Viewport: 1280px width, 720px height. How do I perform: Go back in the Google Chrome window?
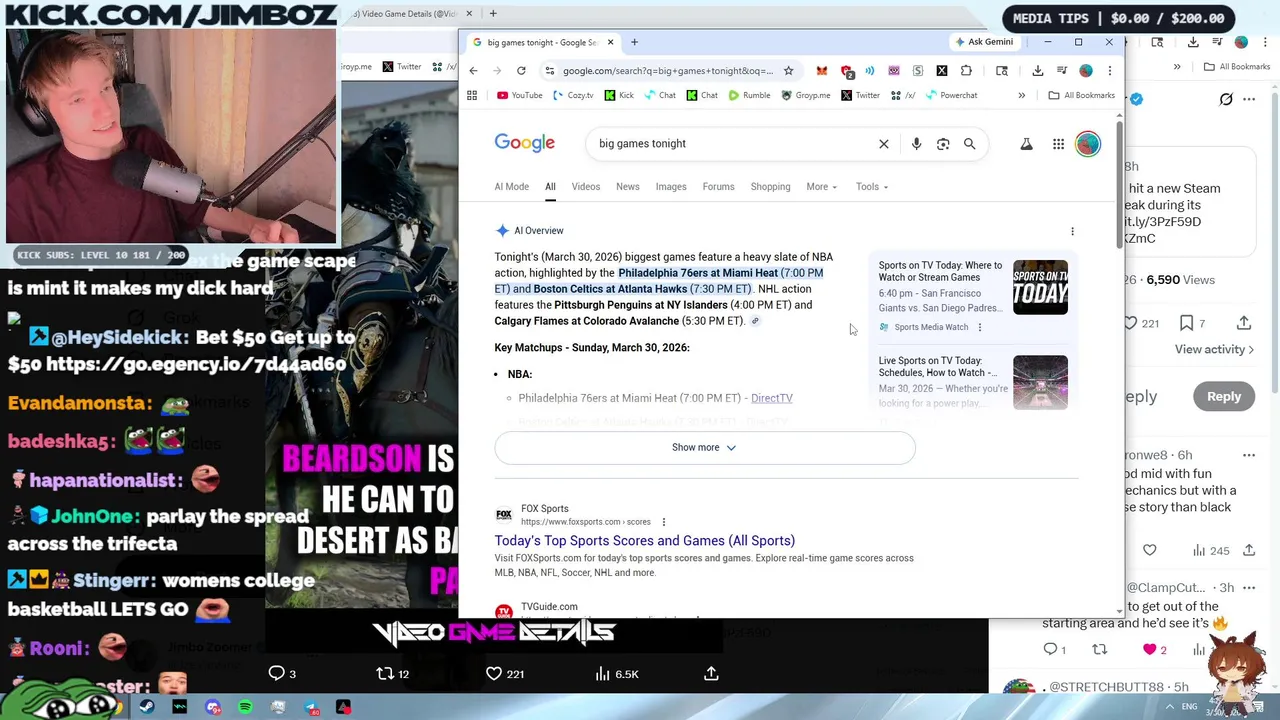click(x=473, y=71)
